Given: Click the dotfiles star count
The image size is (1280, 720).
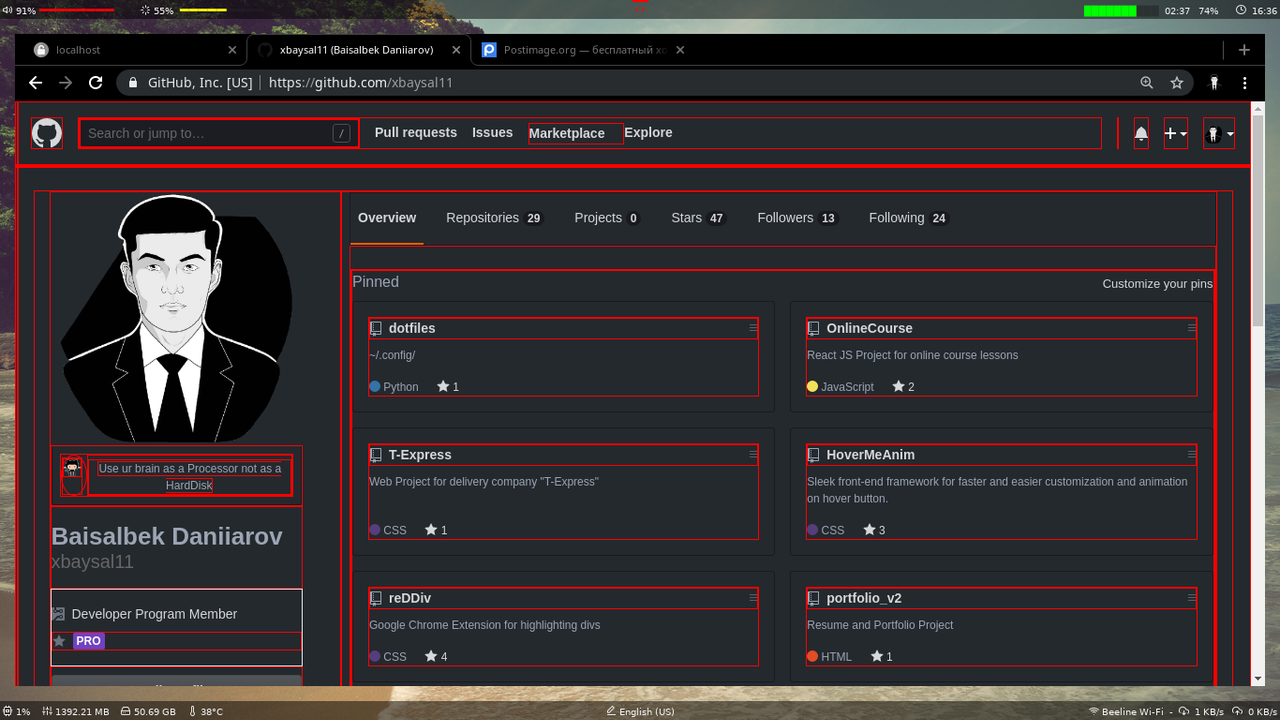Looking at the screenshot, I should (448, 387).
